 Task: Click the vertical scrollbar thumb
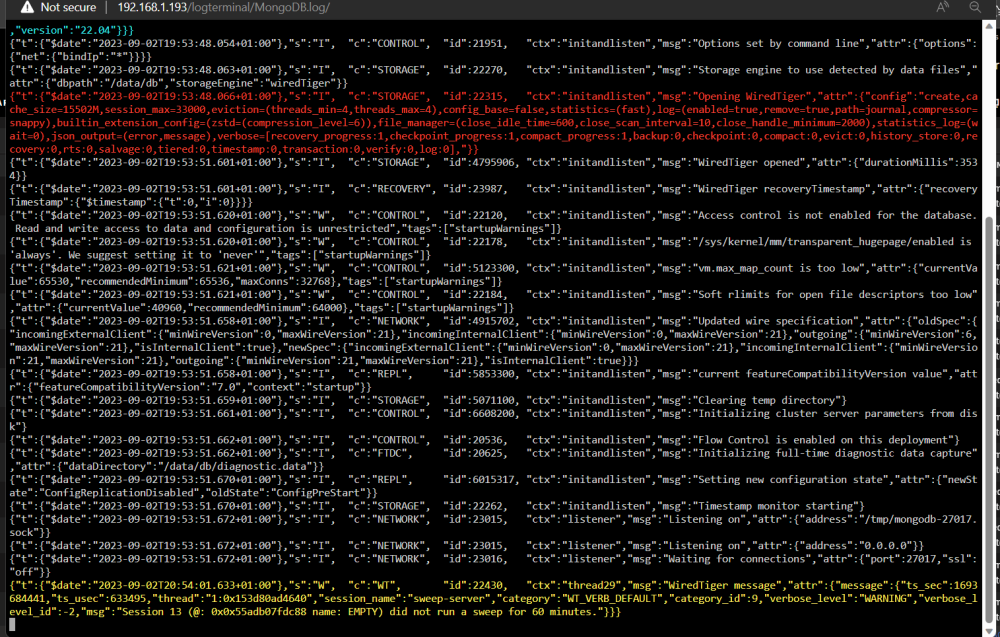pyautogui.click(x=990, y=418)
